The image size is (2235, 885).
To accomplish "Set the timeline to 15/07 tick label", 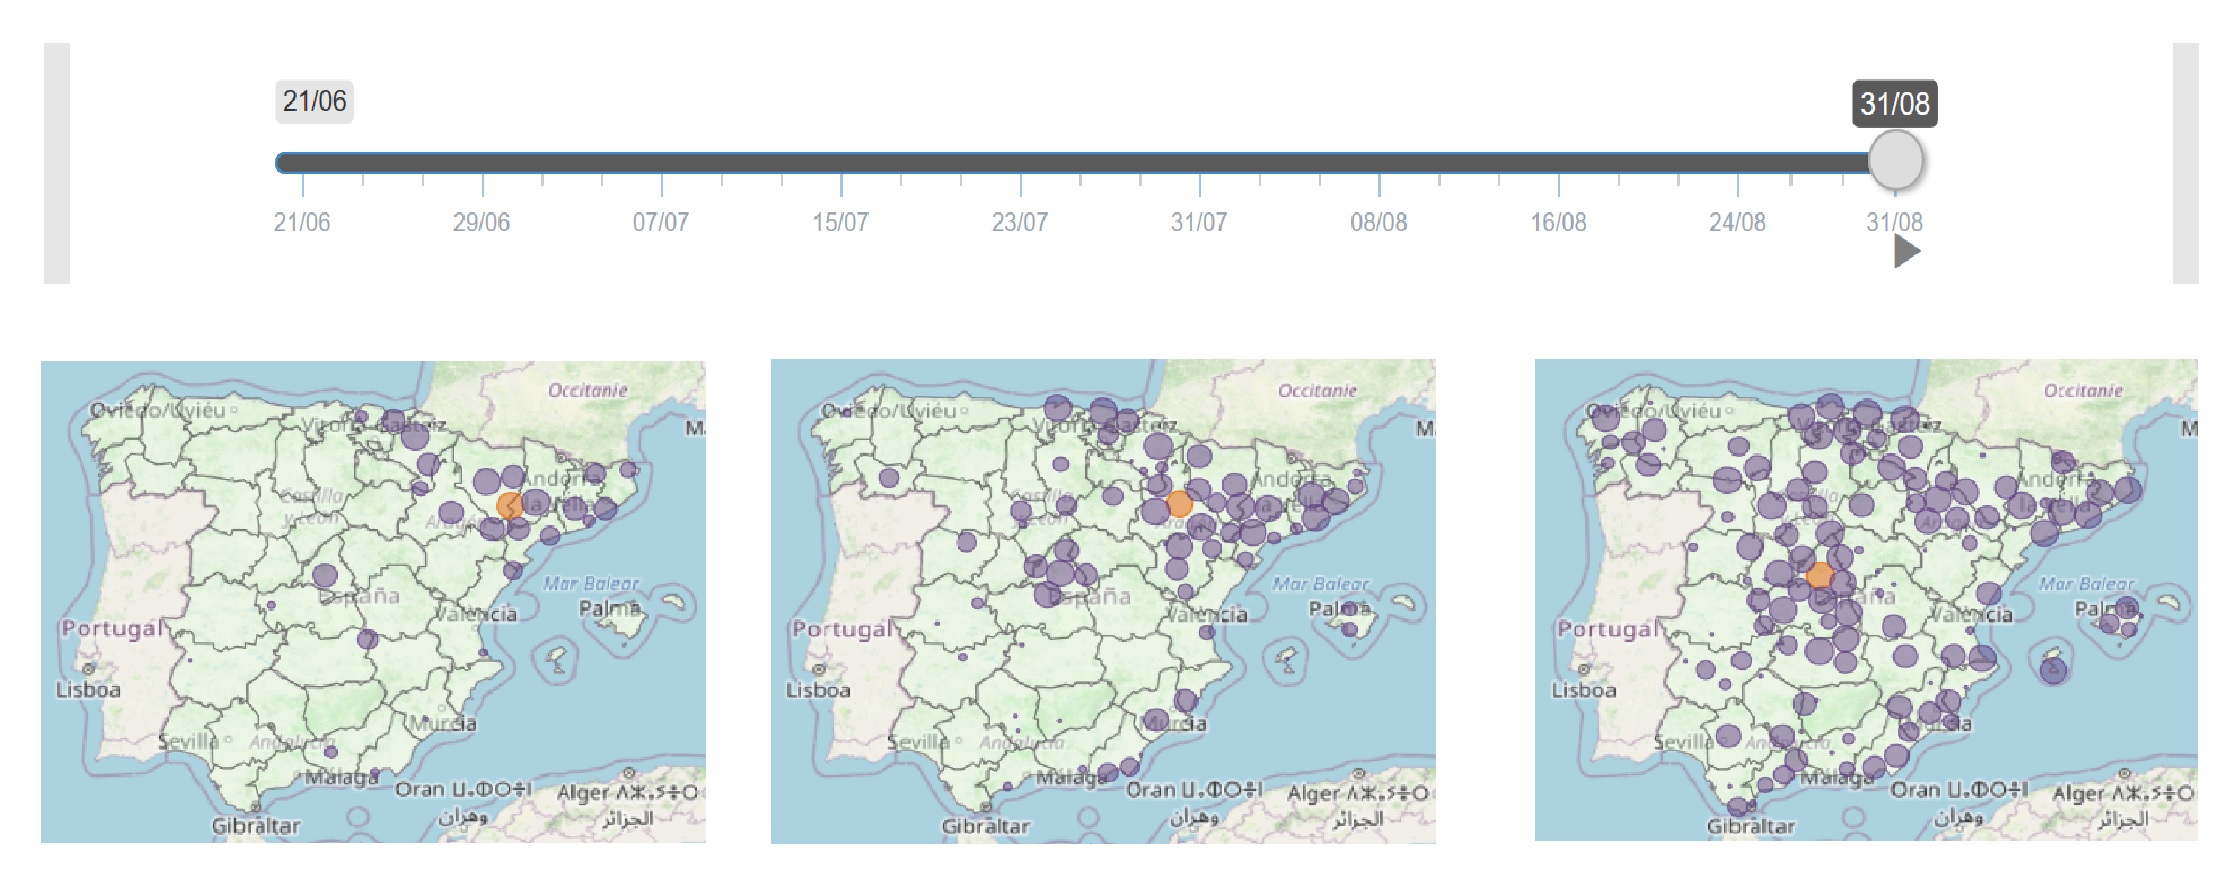I will [x=840, y=222].
